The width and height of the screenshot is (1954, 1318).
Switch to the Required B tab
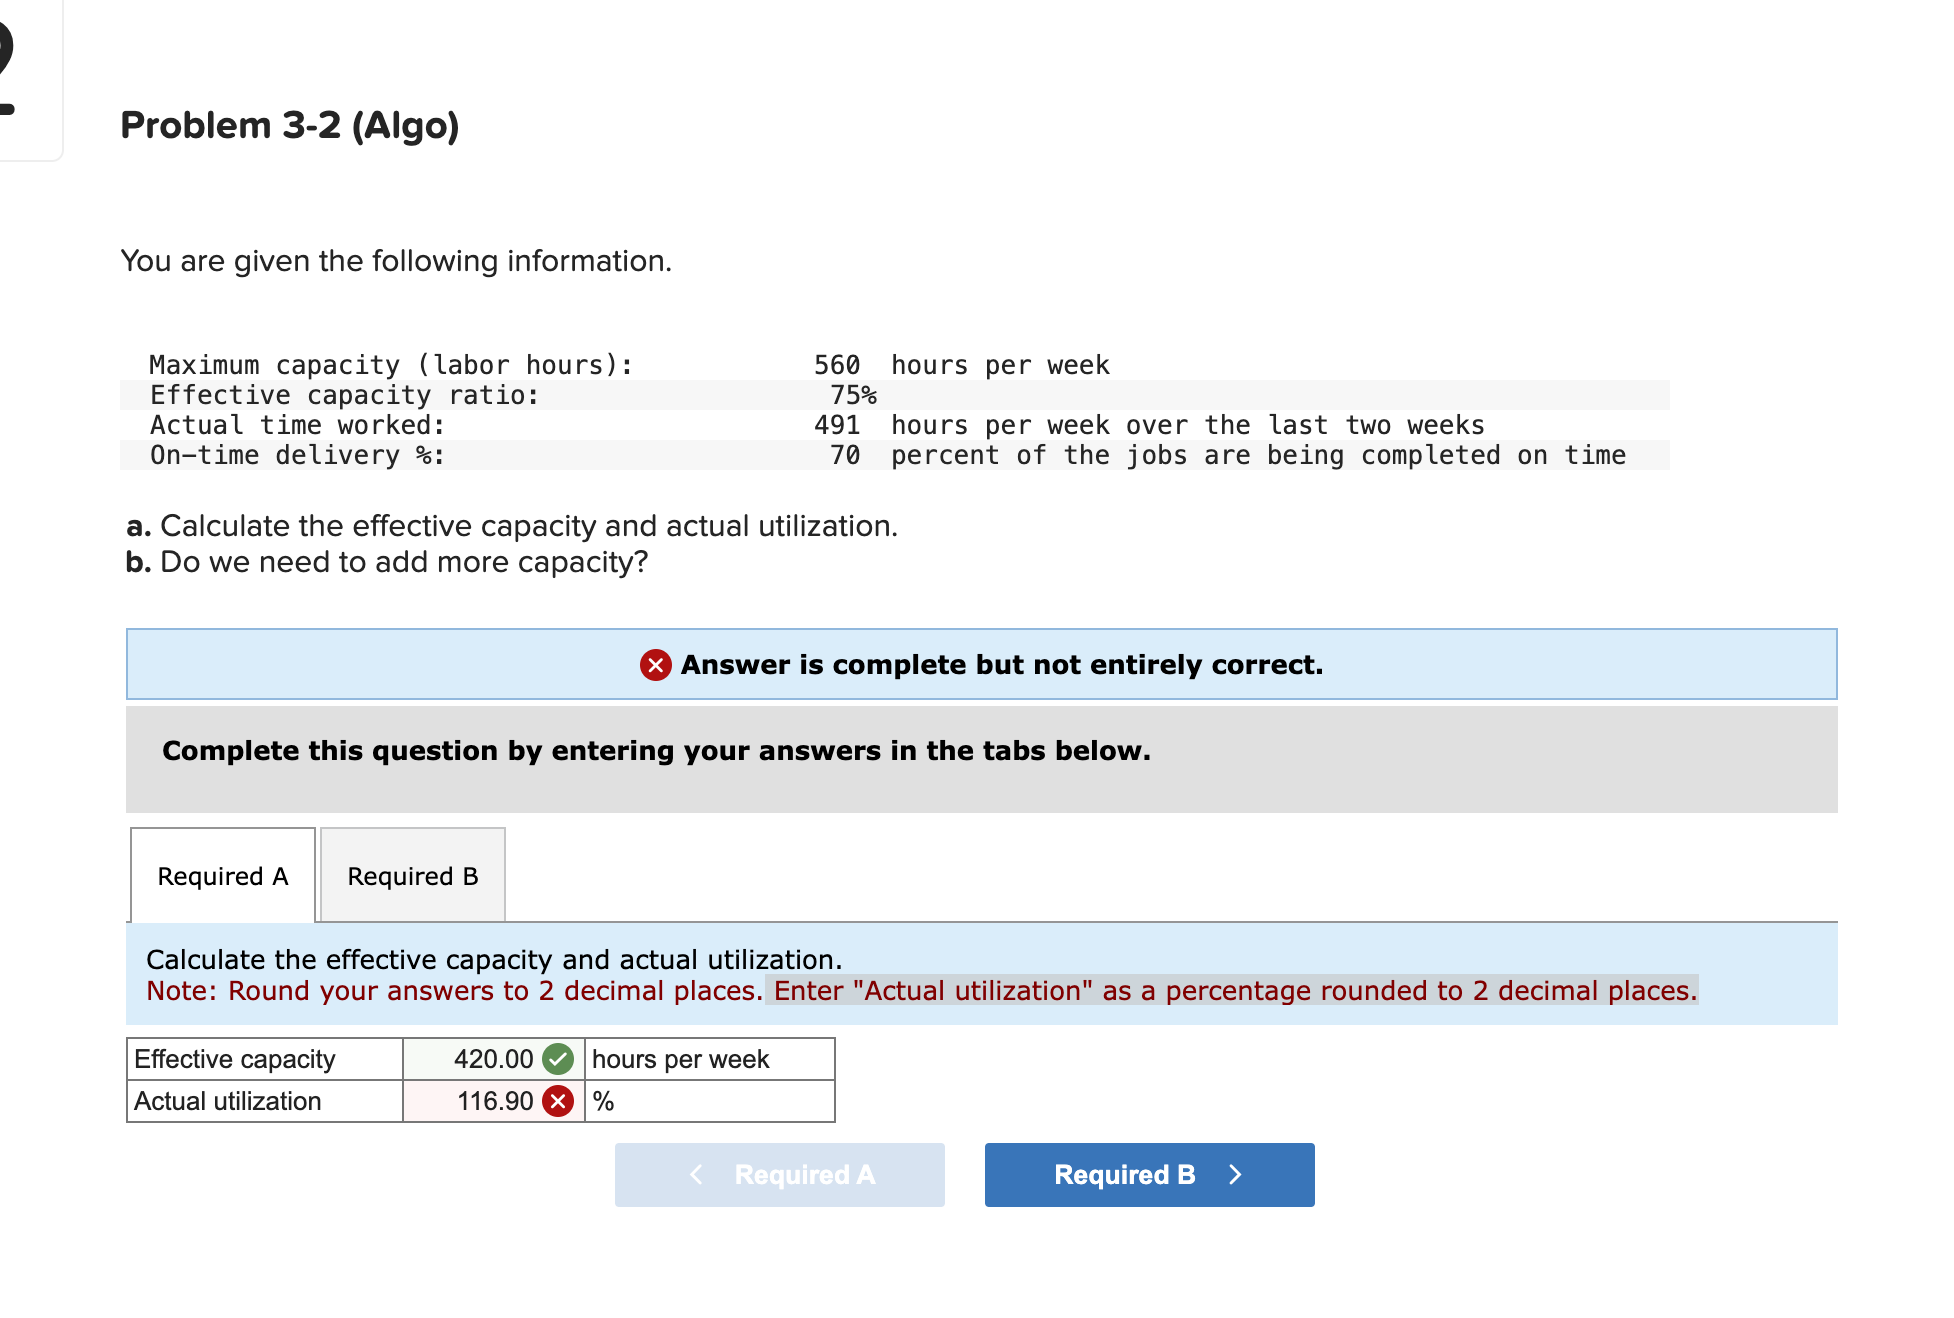(412, 875)
